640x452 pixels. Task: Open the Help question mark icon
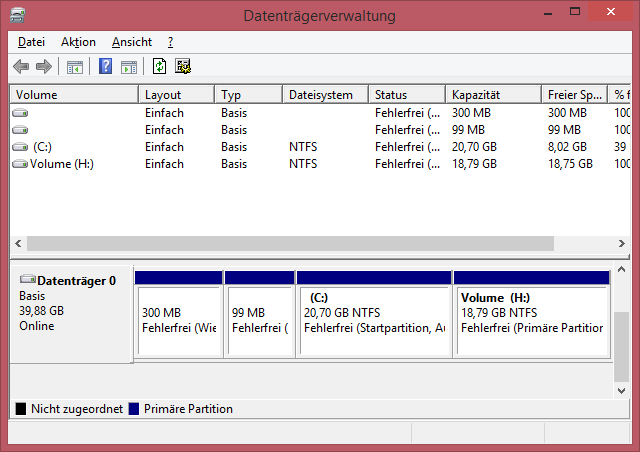105,66
